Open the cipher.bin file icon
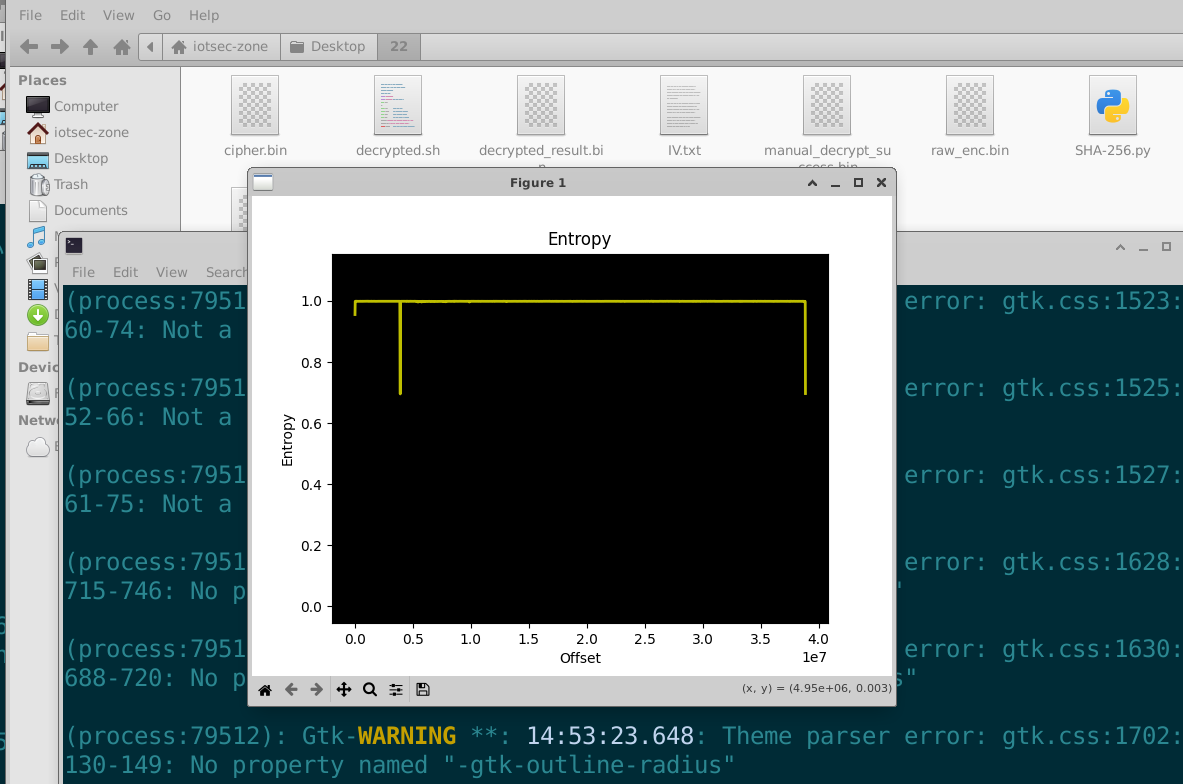 tap(255, 106)
